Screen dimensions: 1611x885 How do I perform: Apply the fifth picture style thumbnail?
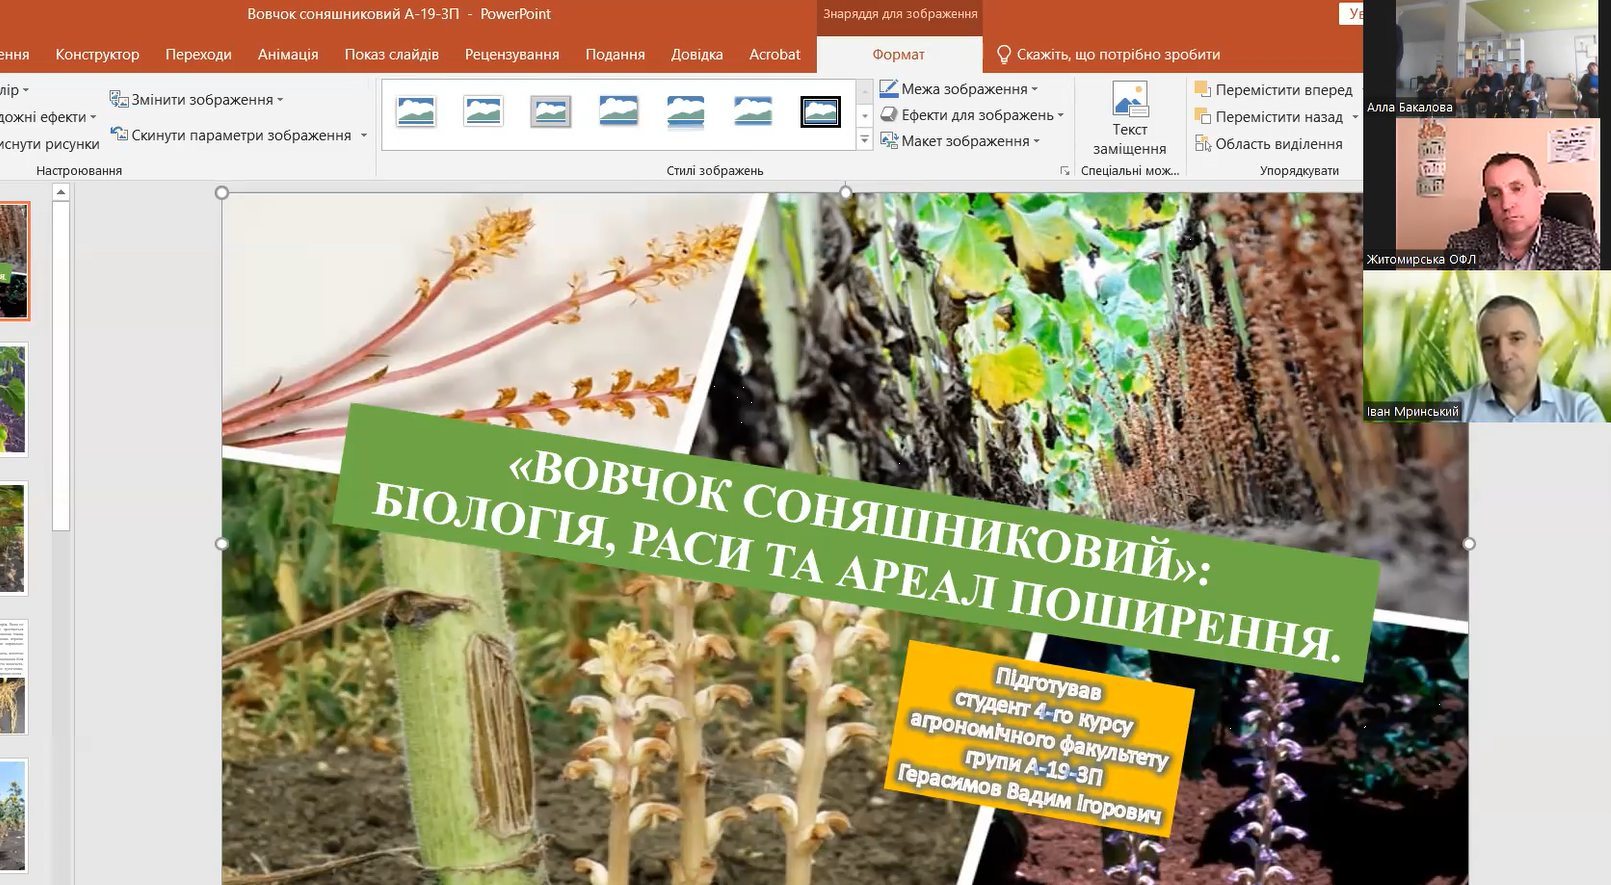point(685,111)
